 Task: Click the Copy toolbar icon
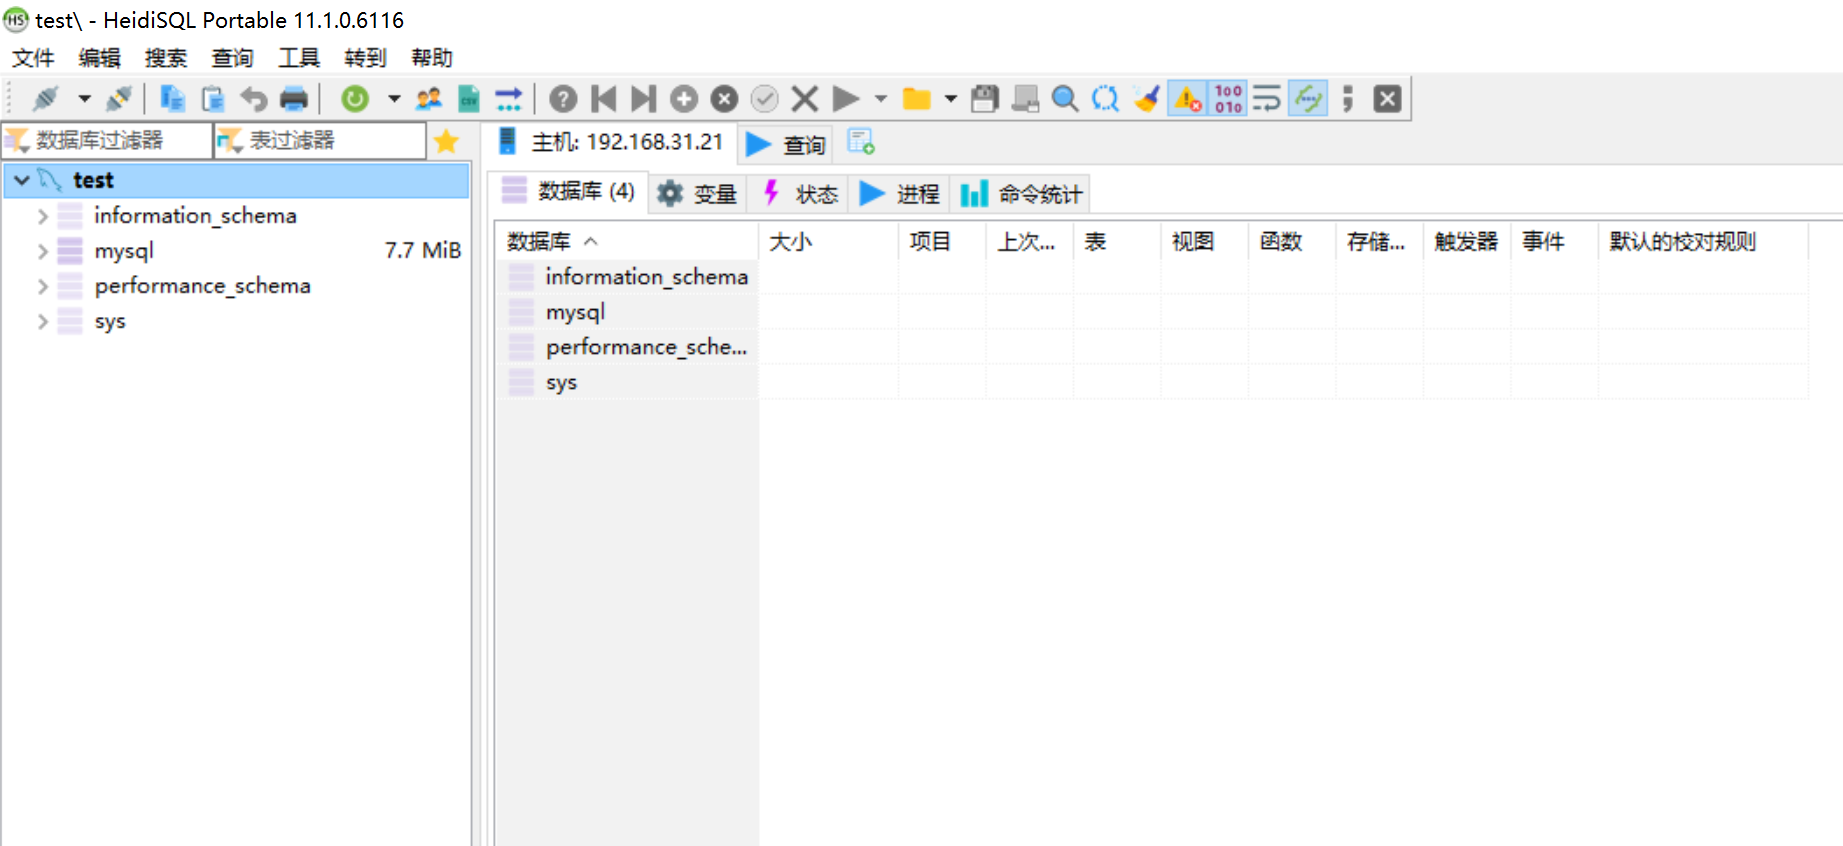173,98
